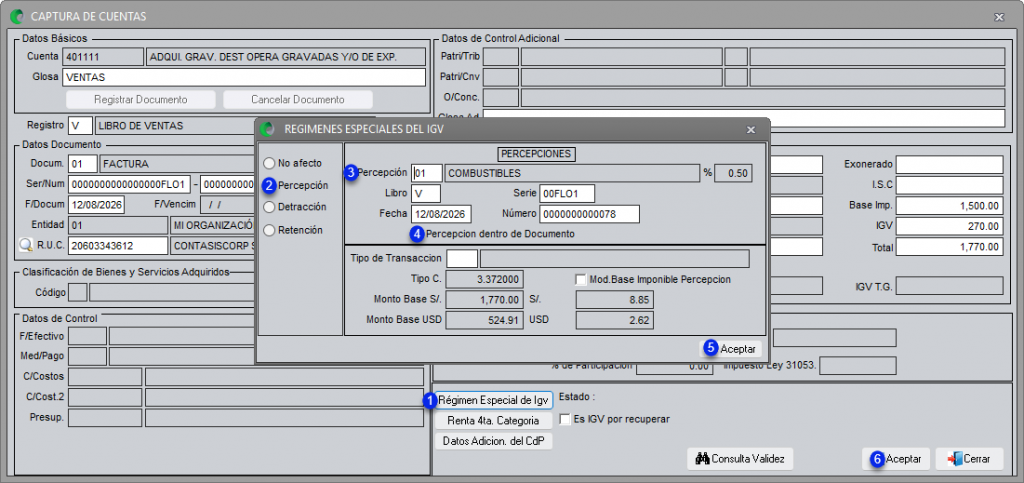Click the I.S.C amount field
Image resolution: width=1024 pixels, height=483 pixels.
[949, 185]
